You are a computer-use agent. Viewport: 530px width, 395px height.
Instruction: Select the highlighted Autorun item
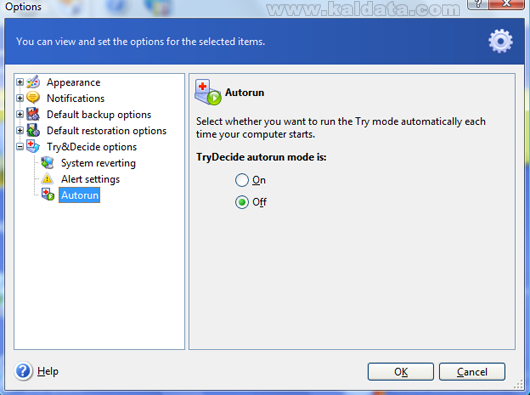79,195
